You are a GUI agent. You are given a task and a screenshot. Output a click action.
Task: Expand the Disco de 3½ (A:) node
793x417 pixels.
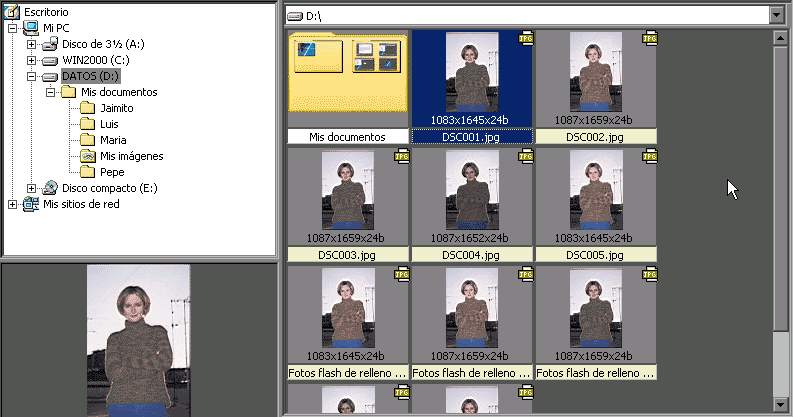click(x=31, y=44)
